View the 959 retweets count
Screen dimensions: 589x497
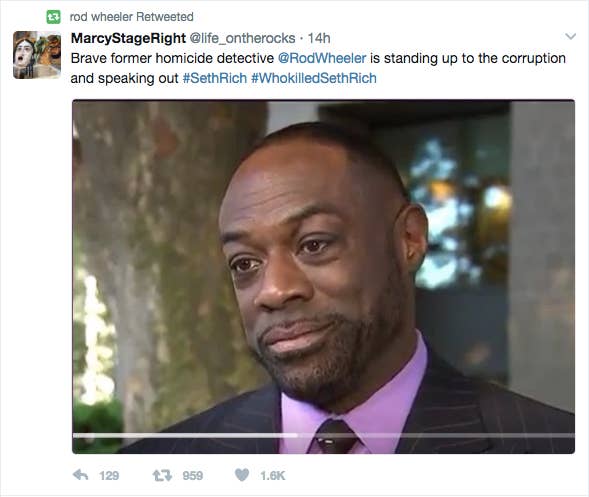tap(193, 476)
